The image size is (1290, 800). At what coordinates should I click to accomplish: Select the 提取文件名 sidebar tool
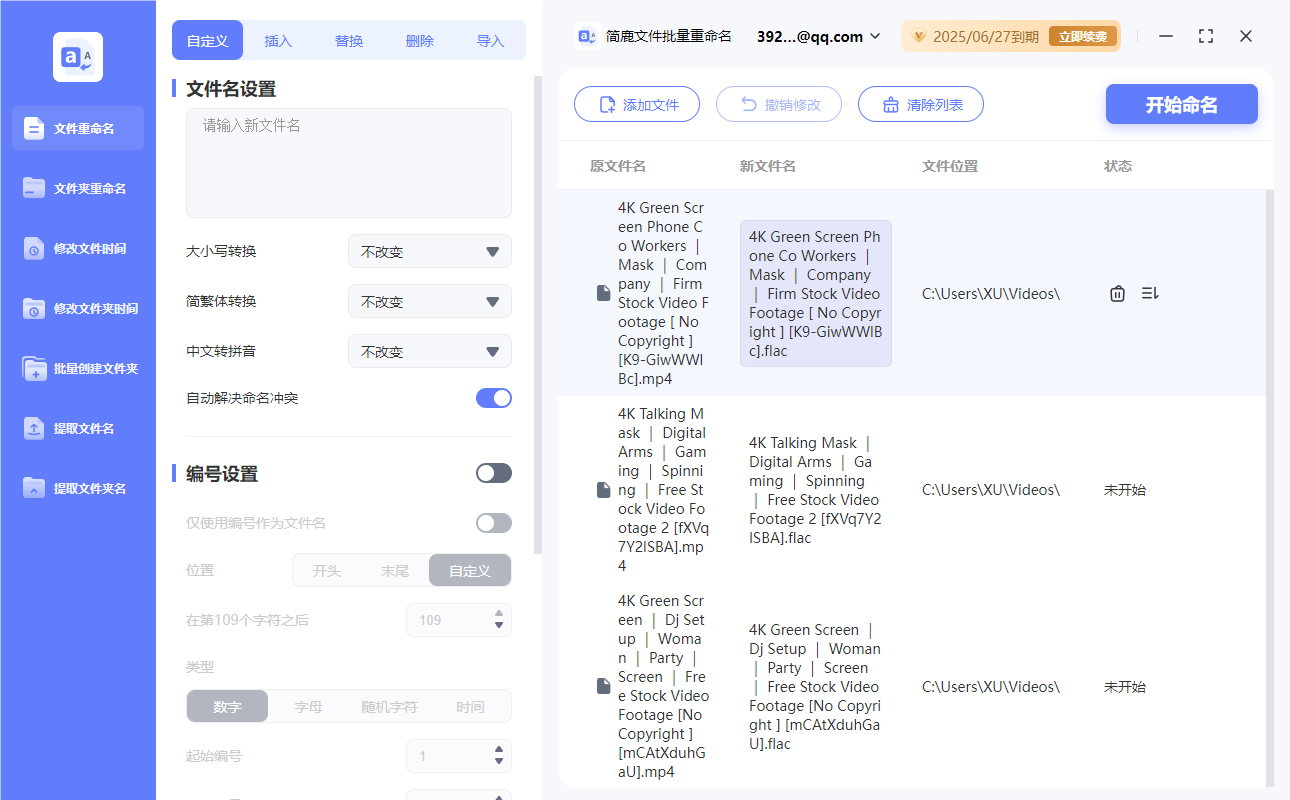77,428
